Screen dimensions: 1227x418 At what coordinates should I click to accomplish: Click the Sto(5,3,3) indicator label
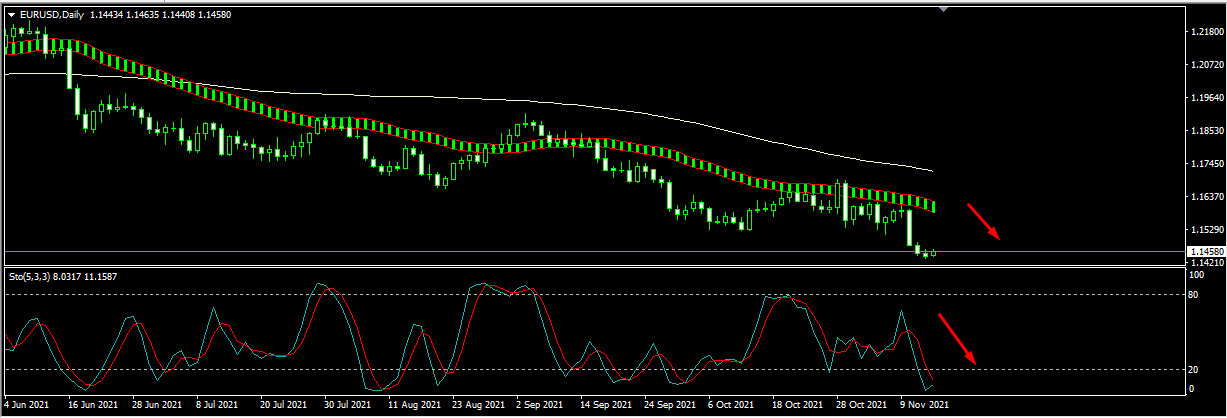(32, 275)
